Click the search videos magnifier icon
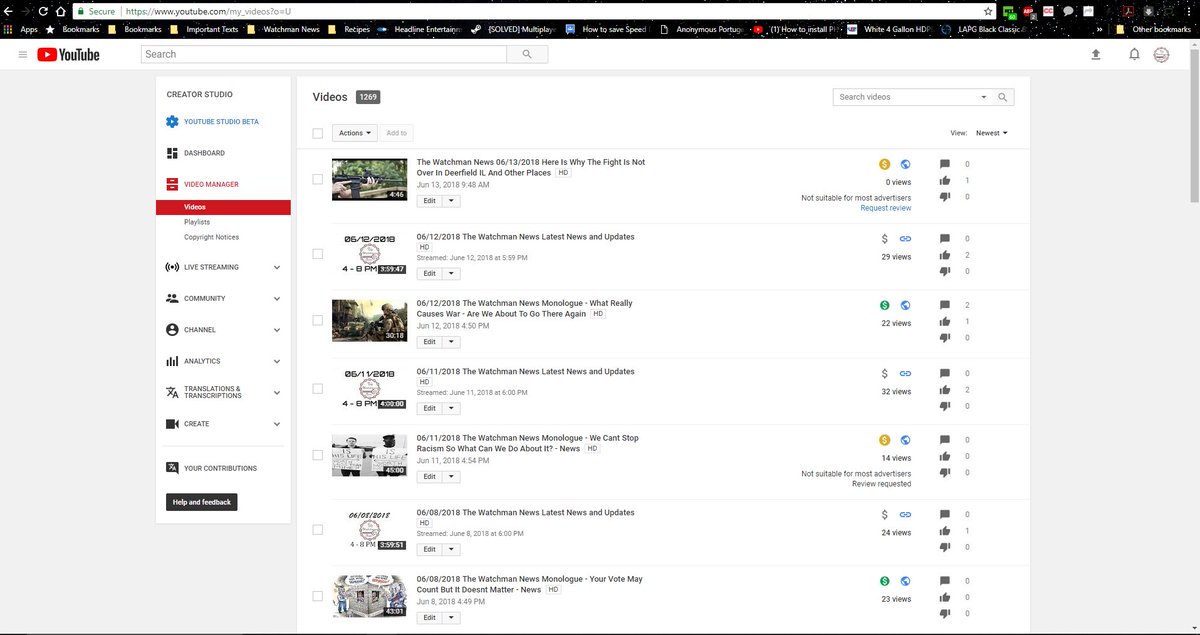The image size is (1200, 635). coord(1004,97)
